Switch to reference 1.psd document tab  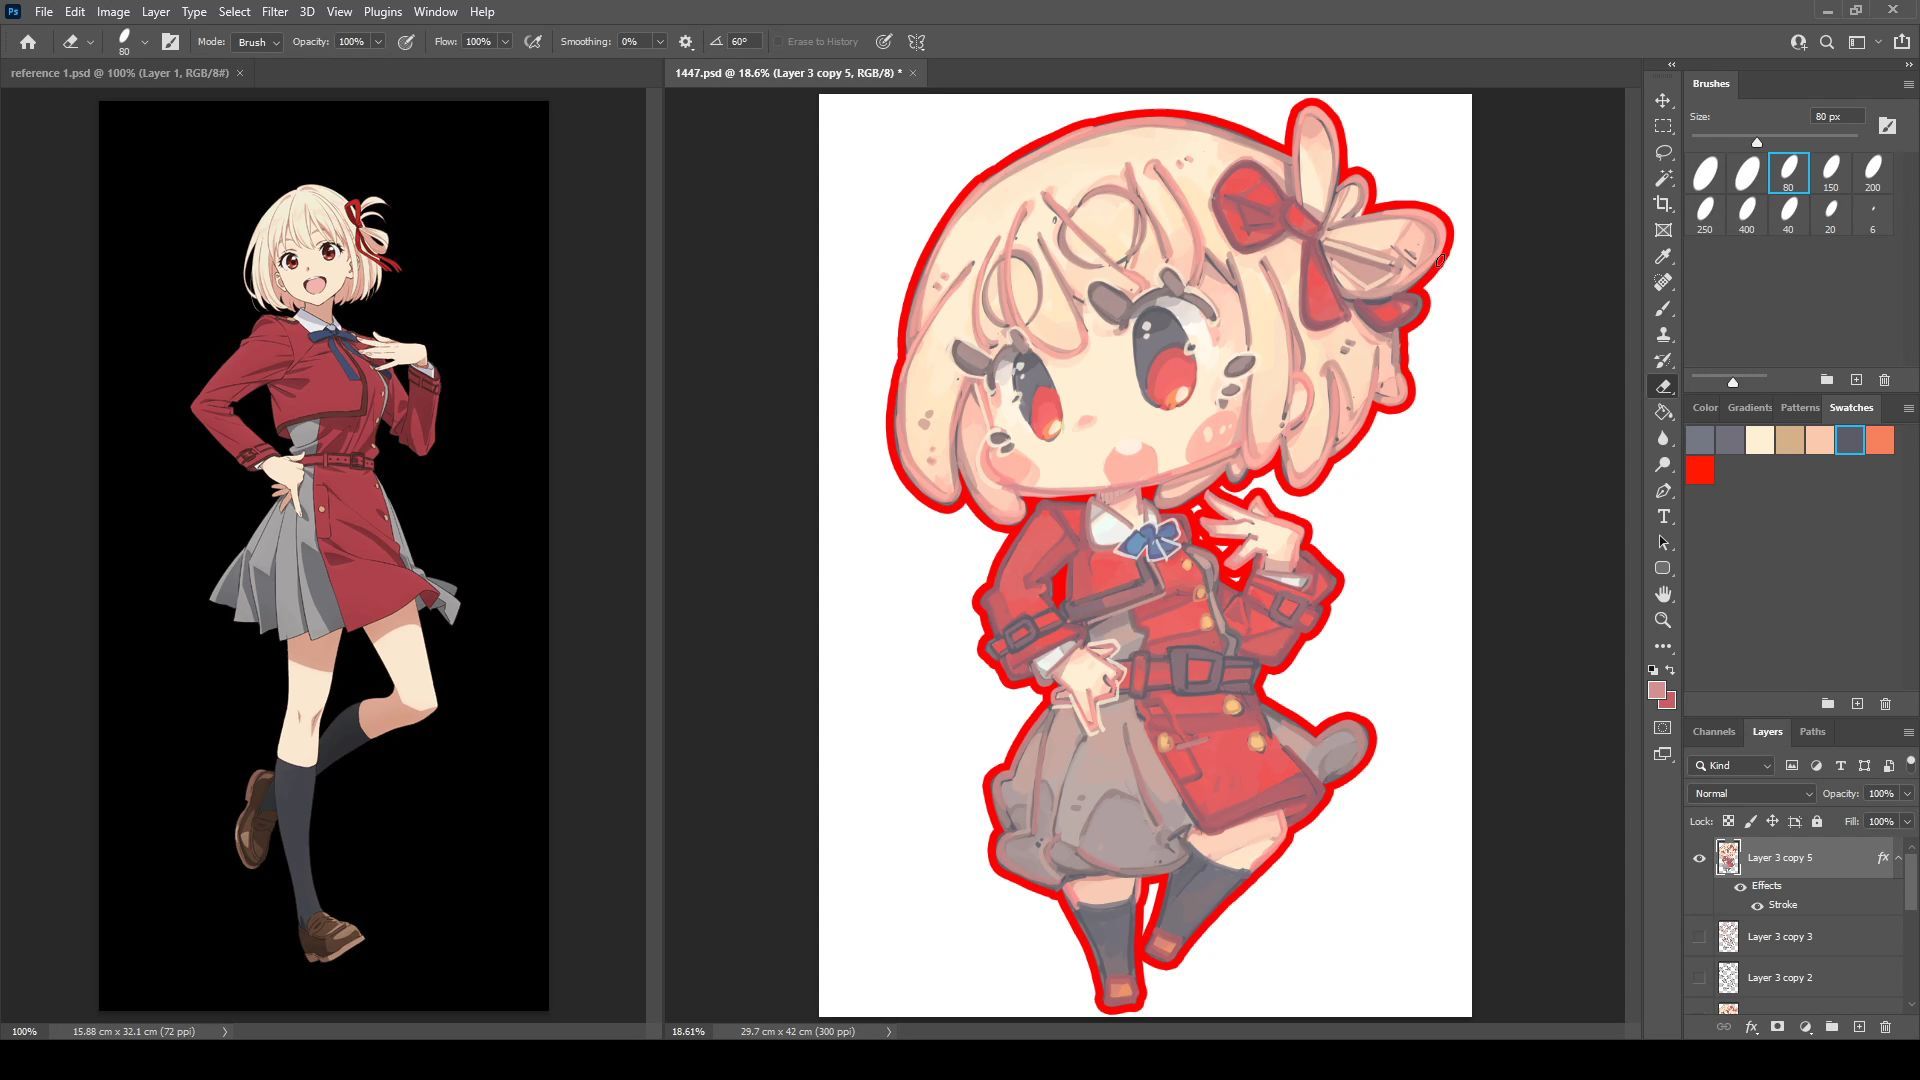pos(120,73)
